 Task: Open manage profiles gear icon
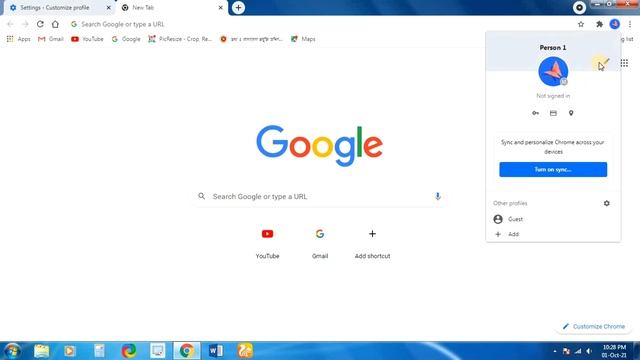(607, 203)
